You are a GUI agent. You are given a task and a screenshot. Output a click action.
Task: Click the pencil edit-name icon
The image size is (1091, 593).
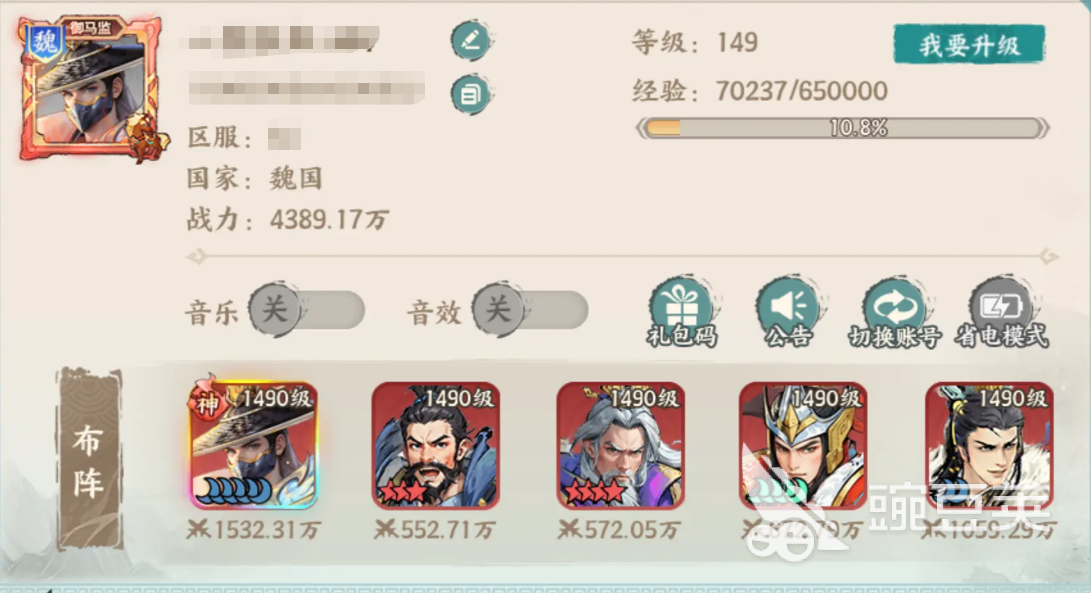point(472,40)
